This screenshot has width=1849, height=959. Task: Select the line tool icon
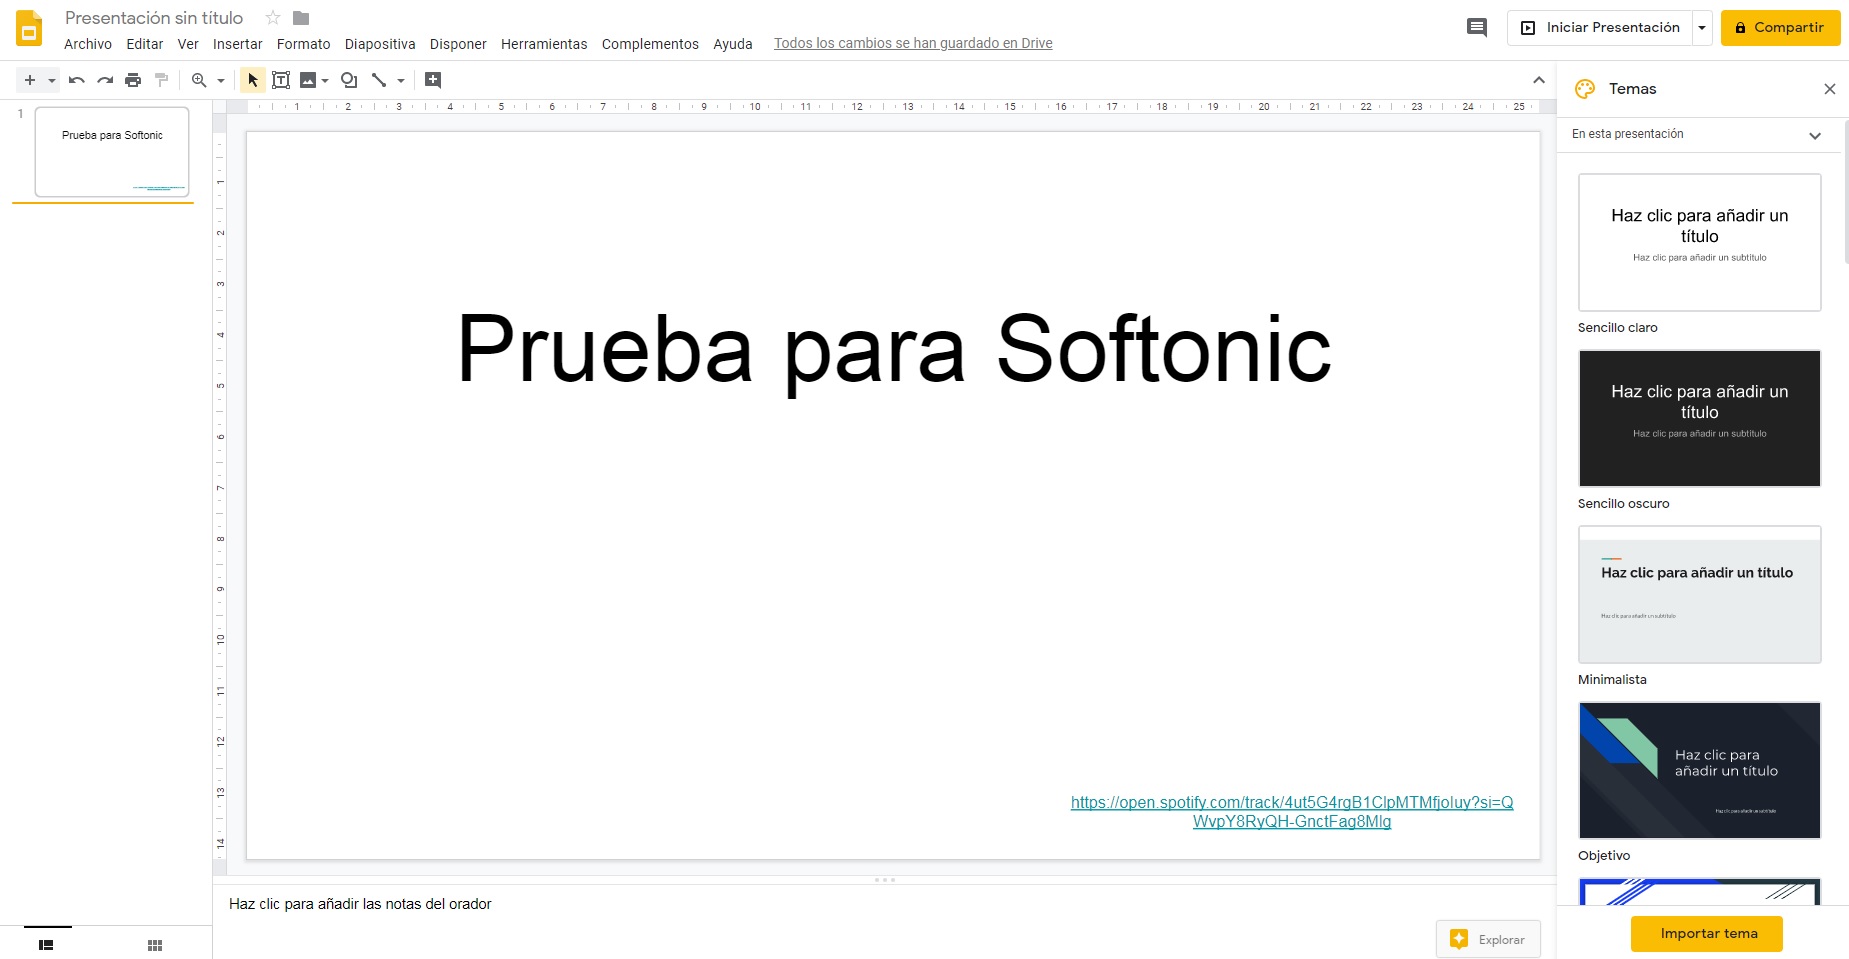tap(379, 80)
